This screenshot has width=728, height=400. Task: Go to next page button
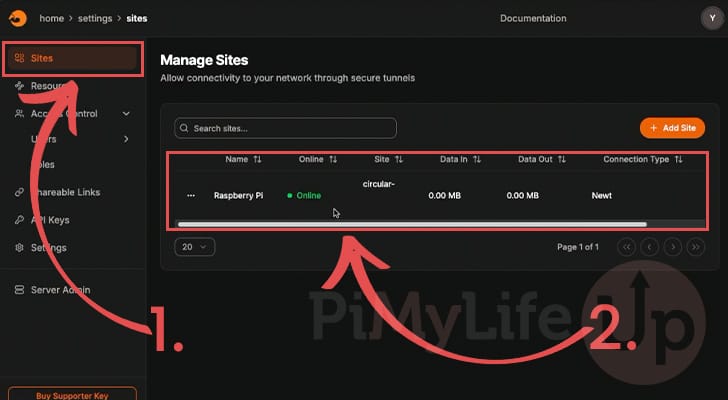(673, 247)
